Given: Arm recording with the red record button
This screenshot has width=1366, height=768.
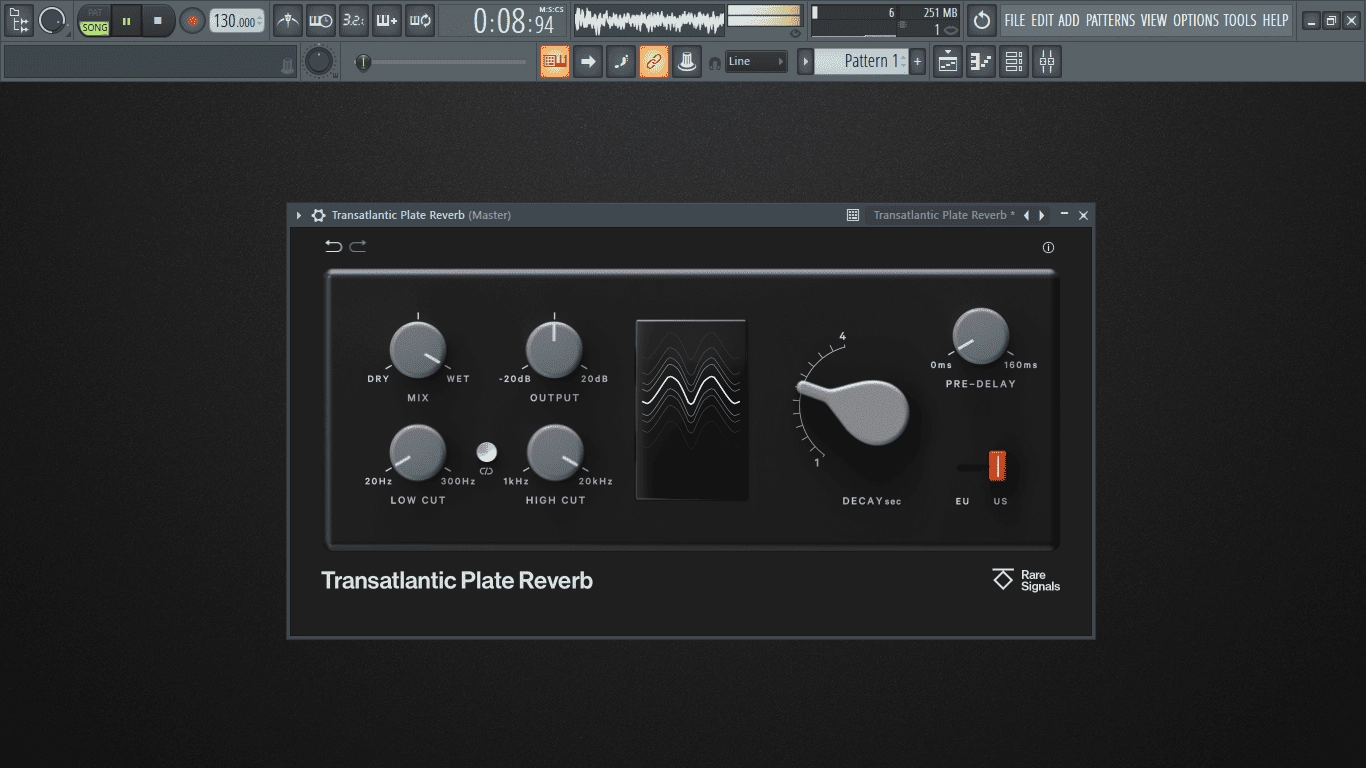Looking at the screenshot, I should pos(192,21).
